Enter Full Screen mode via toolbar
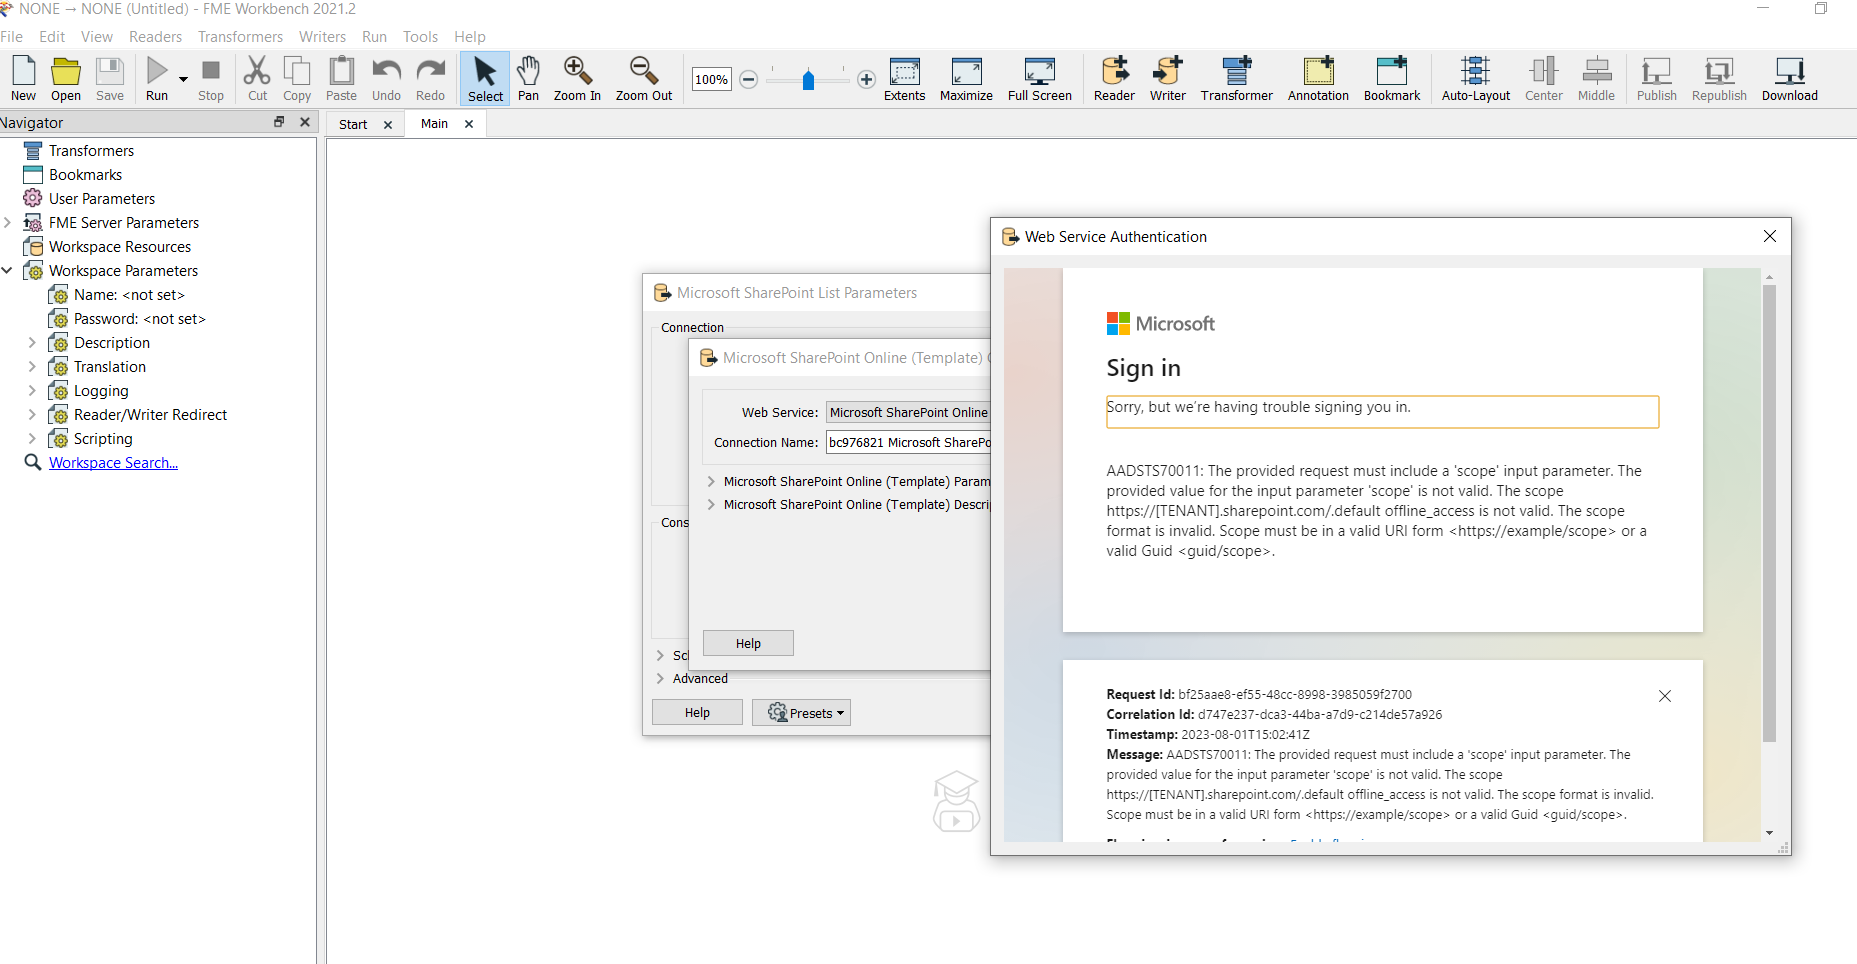Image resolution: width=1857 pixels, height=964 pixels. coord(1040,79)
